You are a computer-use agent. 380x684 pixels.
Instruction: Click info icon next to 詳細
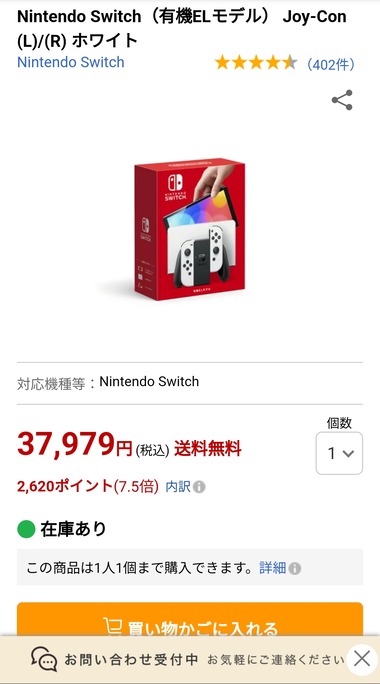295,568
